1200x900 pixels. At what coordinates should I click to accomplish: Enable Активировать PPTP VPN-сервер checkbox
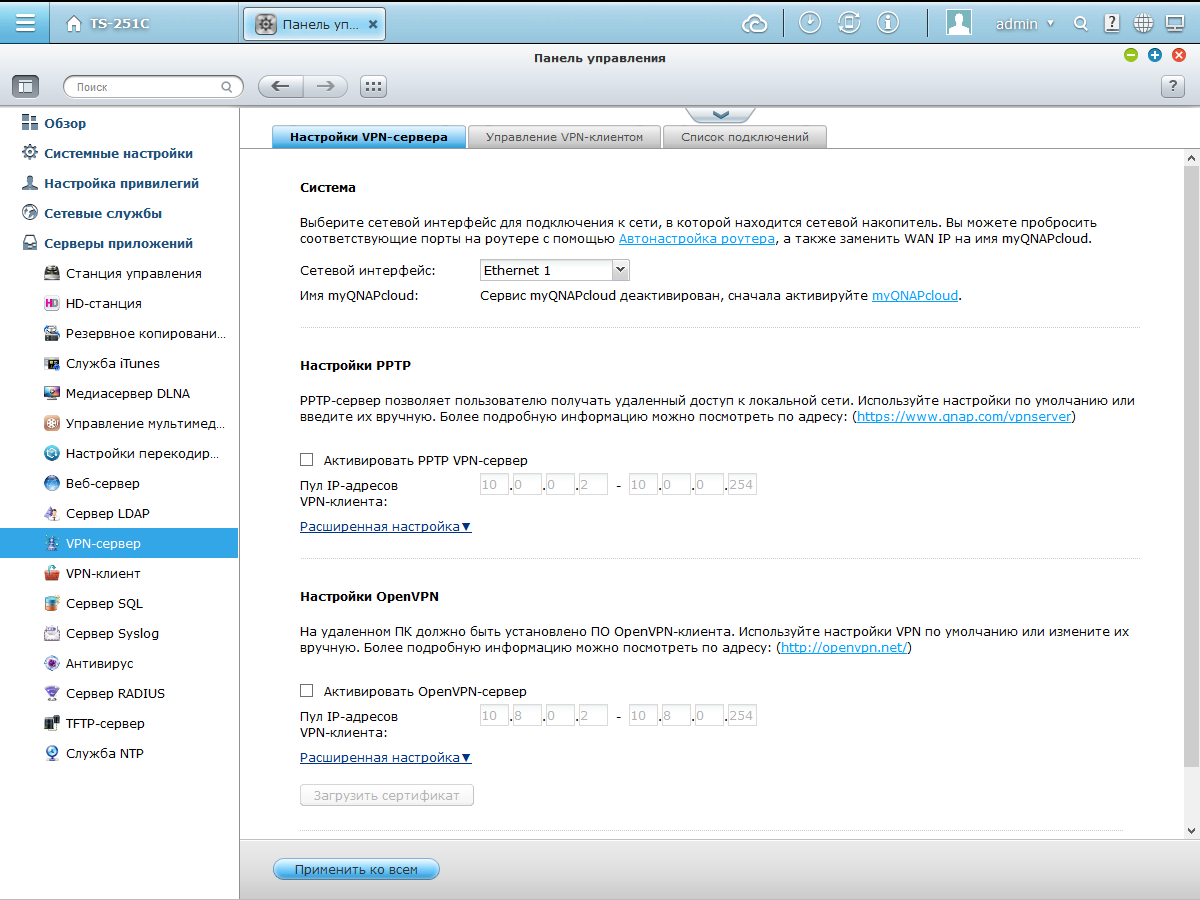tap(307, 460)
